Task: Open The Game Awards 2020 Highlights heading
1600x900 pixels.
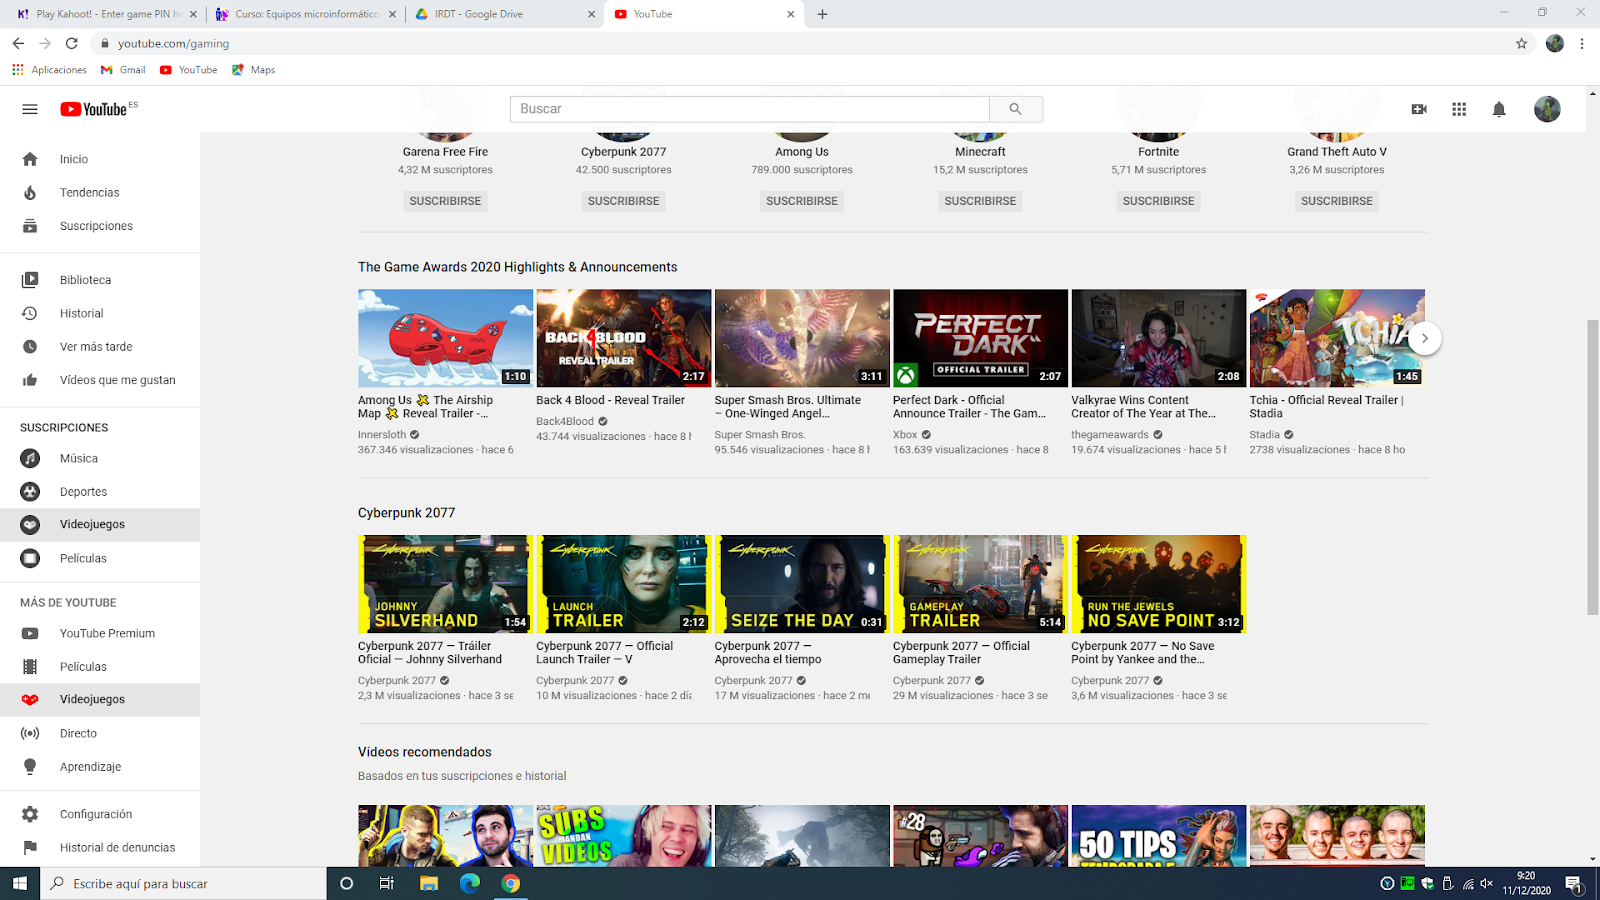Action: (x=517, y=267)
